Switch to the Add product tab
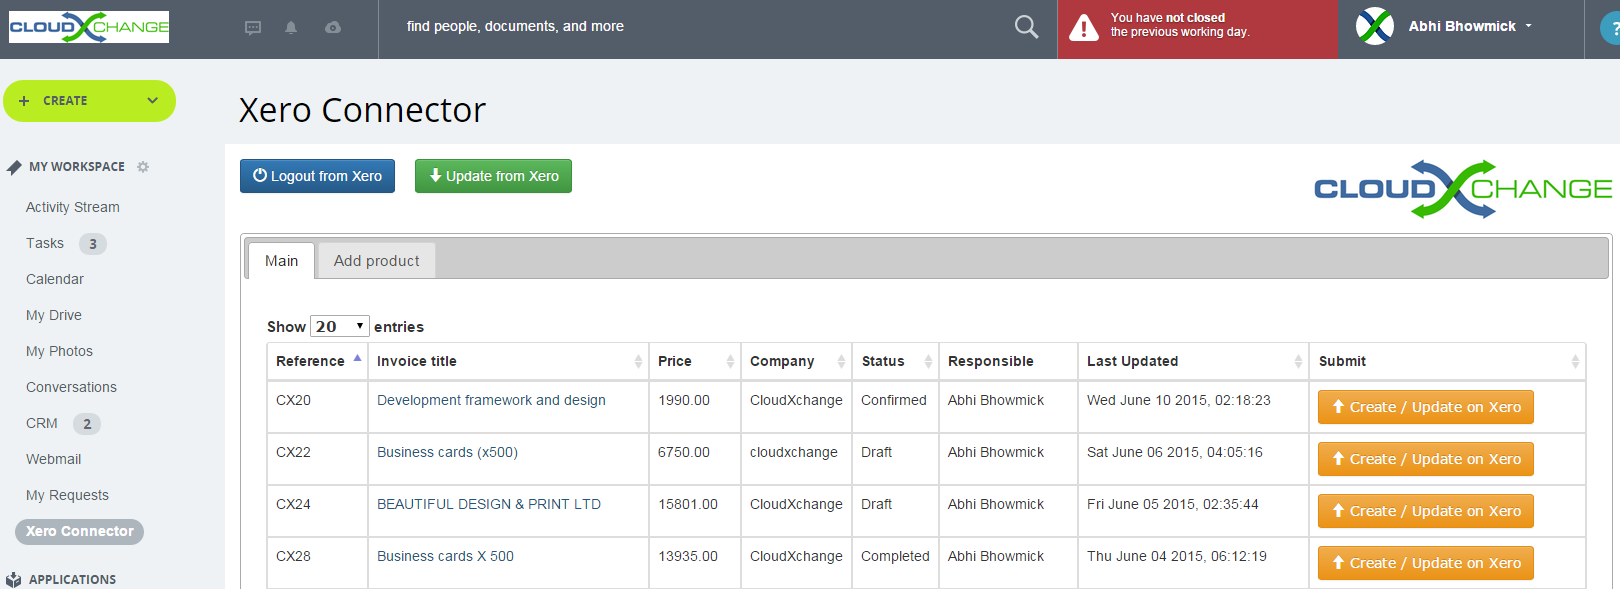Screen dimensions: 1620x589 pyautogui.click(x=376, y=261)
